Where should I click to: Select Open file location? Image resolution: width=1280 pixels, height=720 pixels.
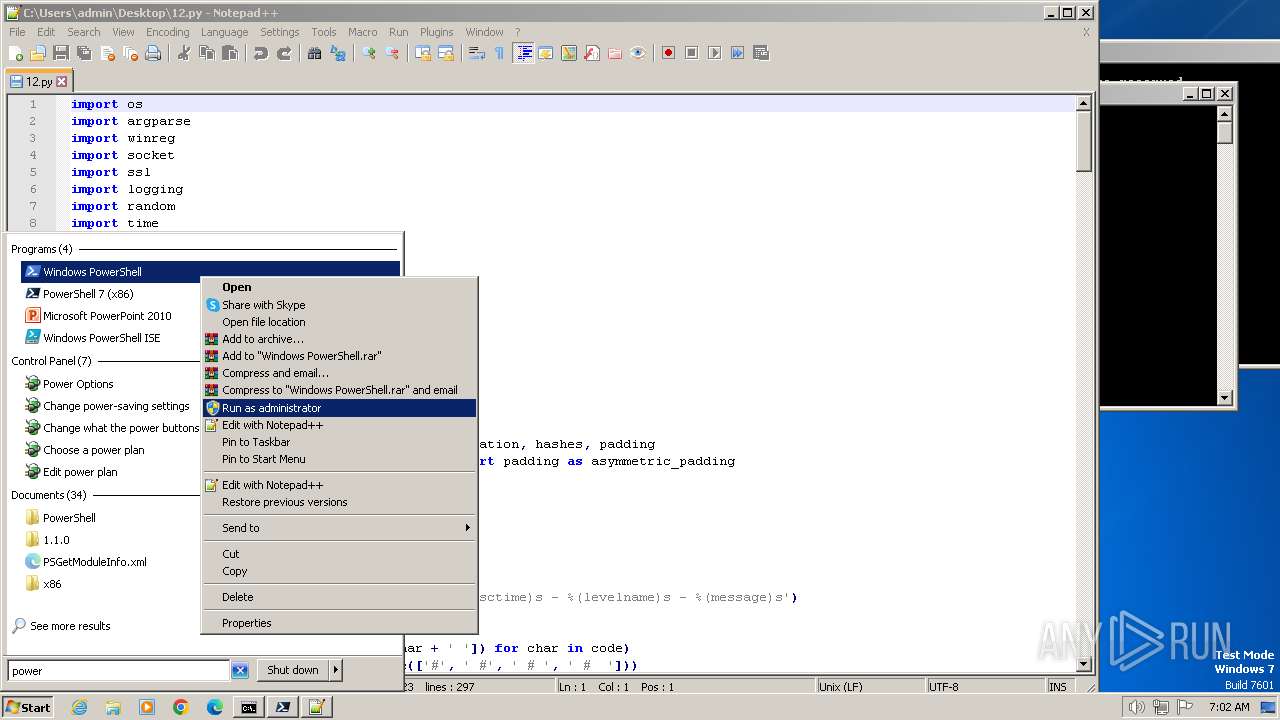click(x=340, y=322)
